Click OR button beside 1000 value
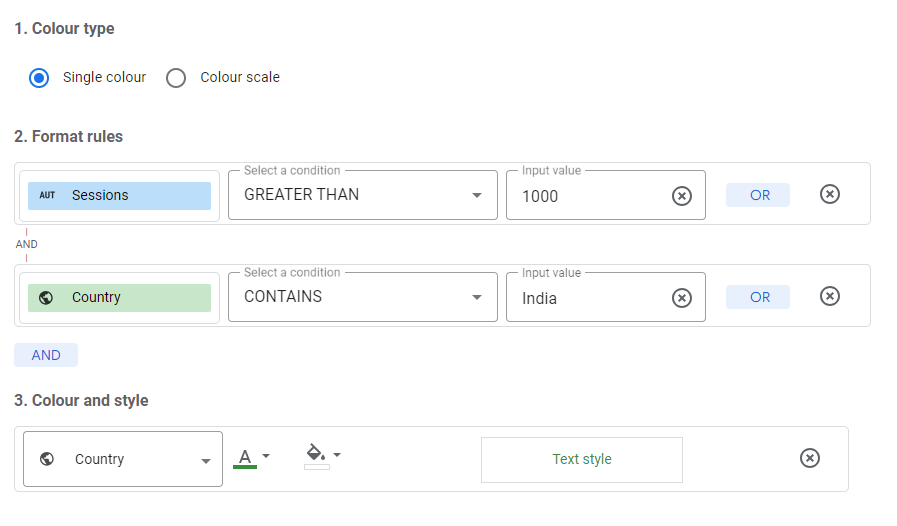Viewport: 897px width, 526px height. 758,195
